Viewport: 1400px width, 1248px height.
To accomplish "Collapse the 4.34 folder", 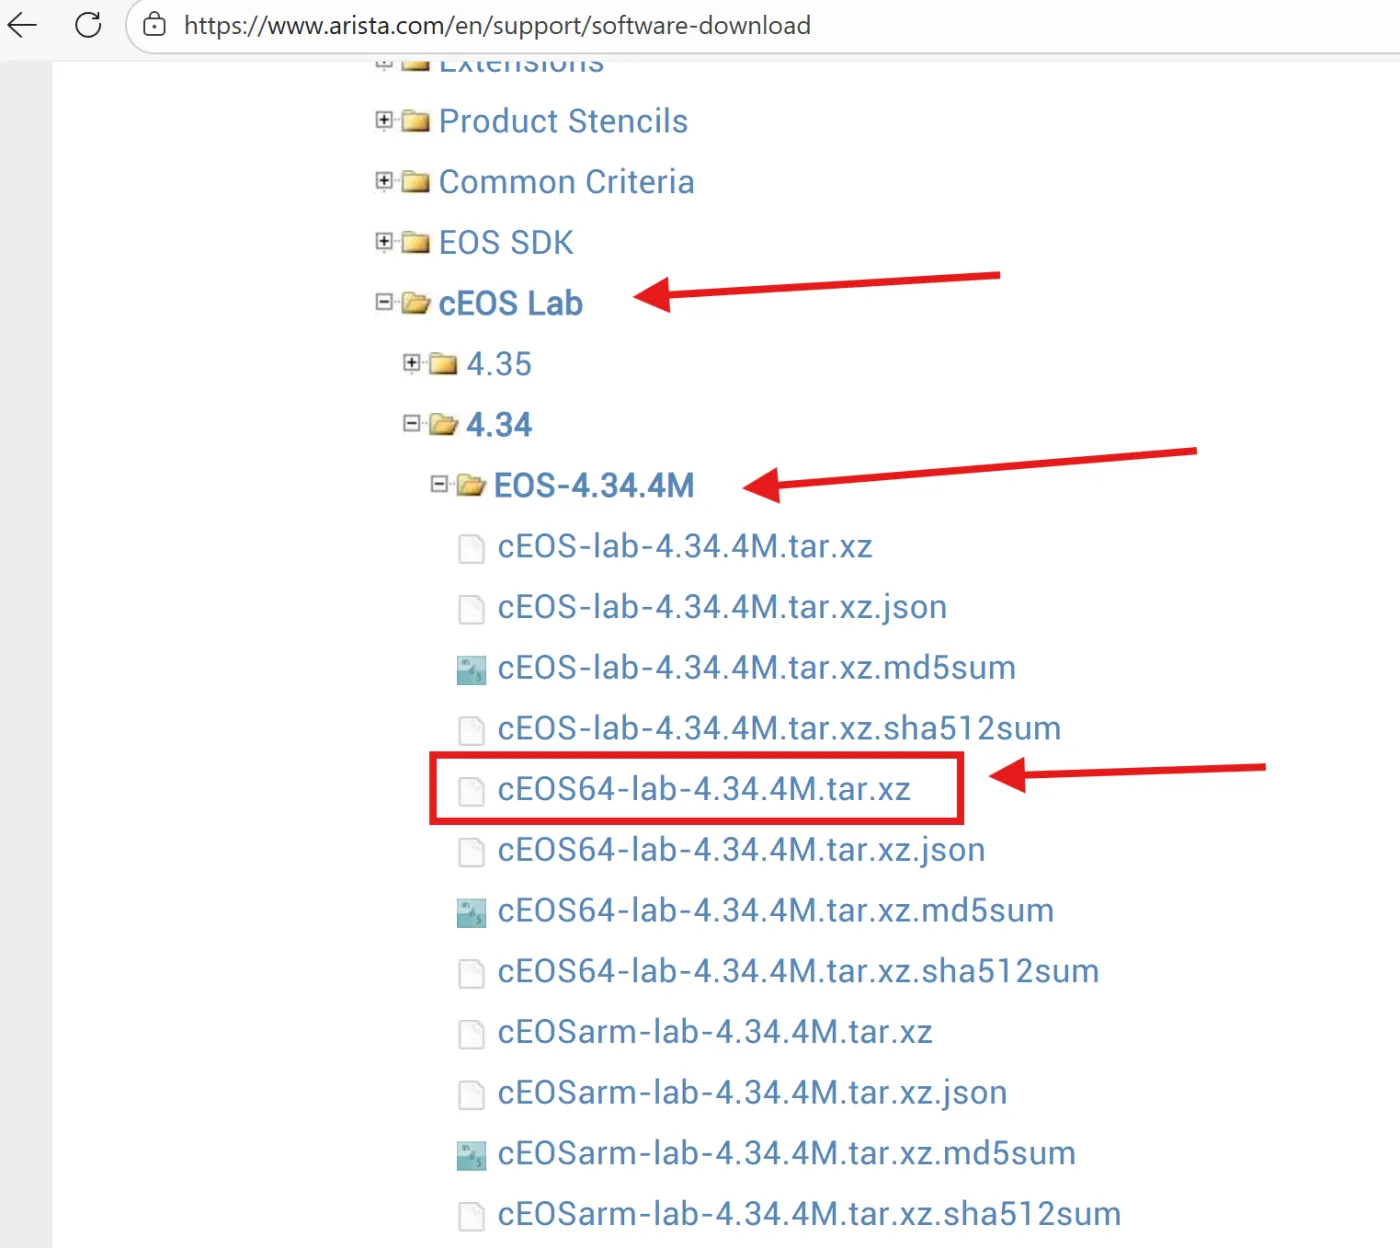I will (x=411, y=423).
